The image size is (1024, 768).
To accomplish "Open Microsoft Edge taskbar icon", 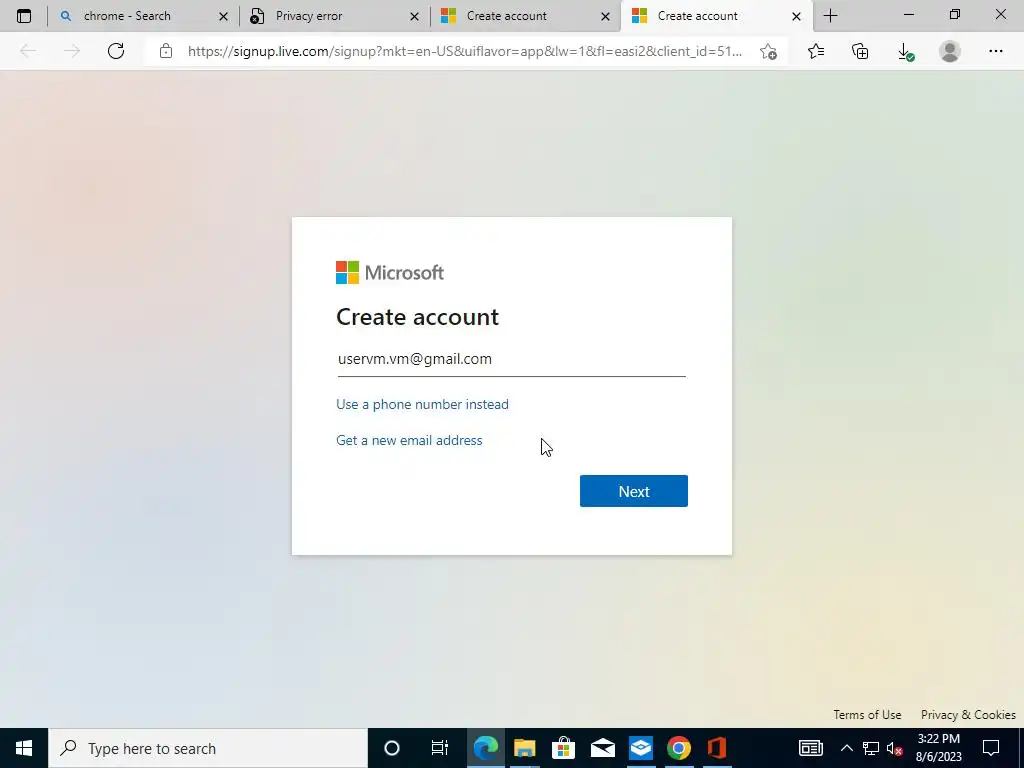I will (485, 748).
